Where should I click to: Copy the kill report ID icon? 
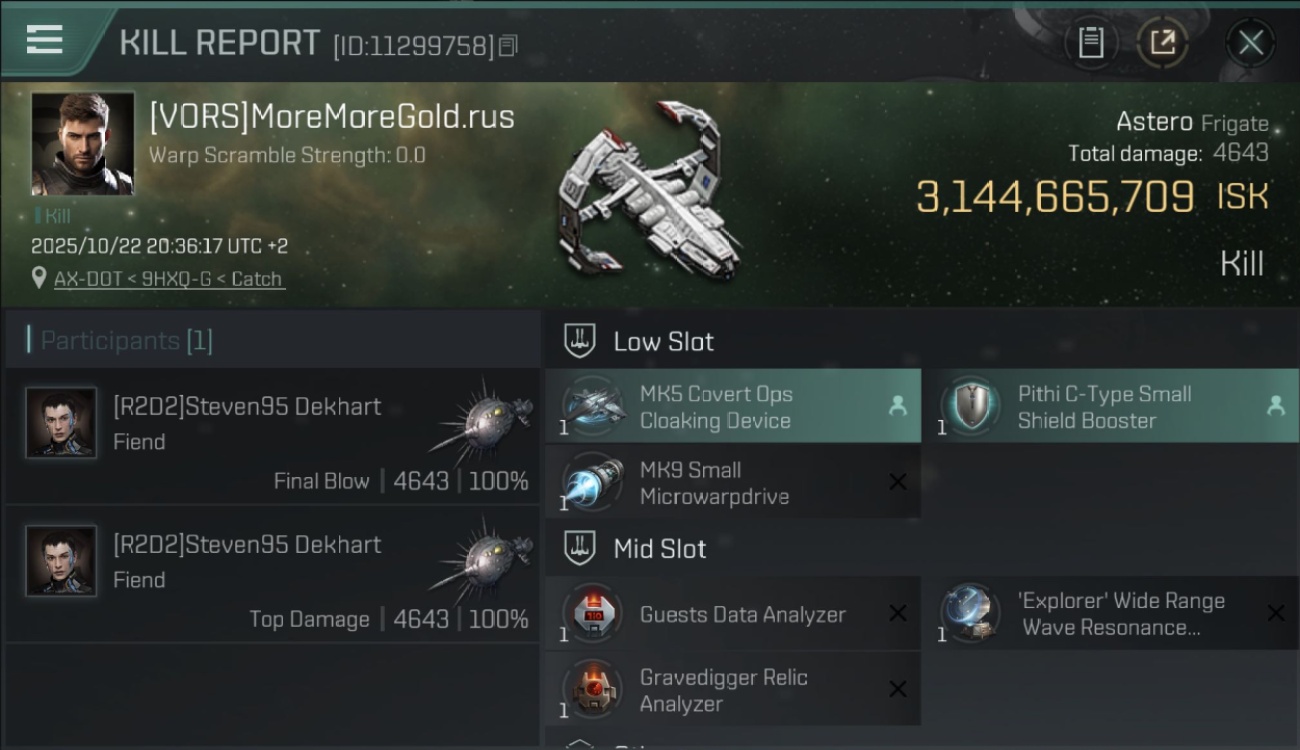point(508,45)
